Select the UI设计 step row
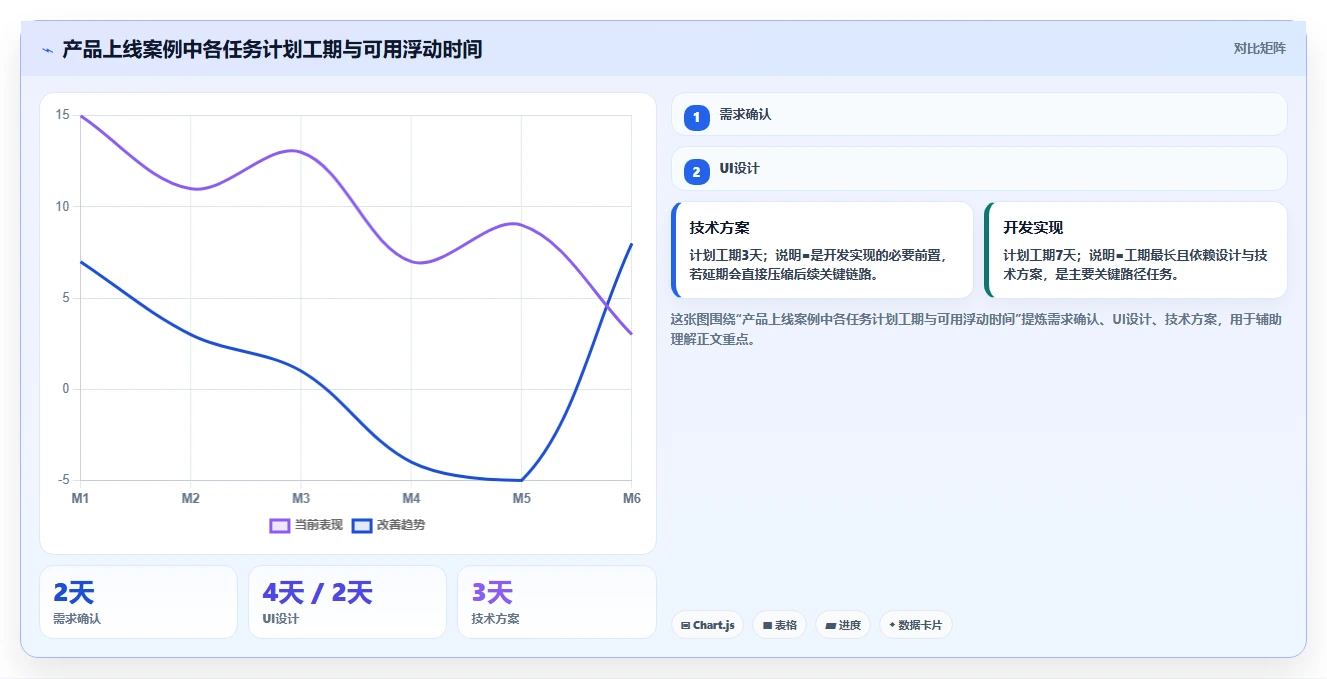The image size is (1327, 679). 979,168
